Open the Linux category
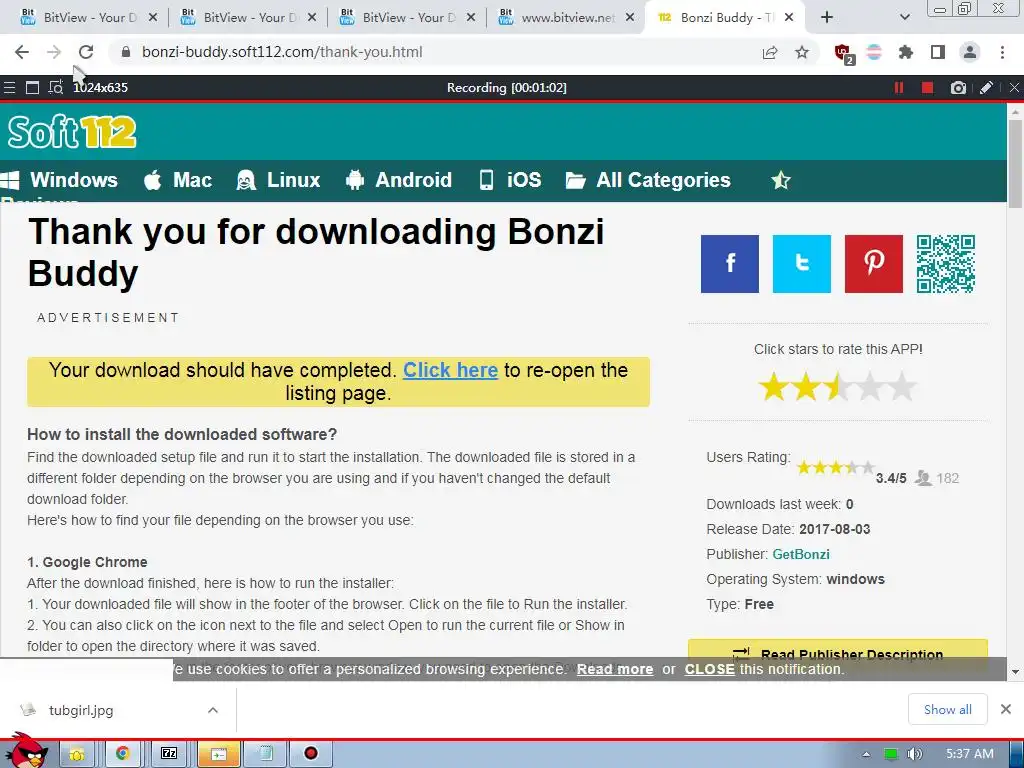The width and height of the screenshot is (1024, 768). coord(278,180)
